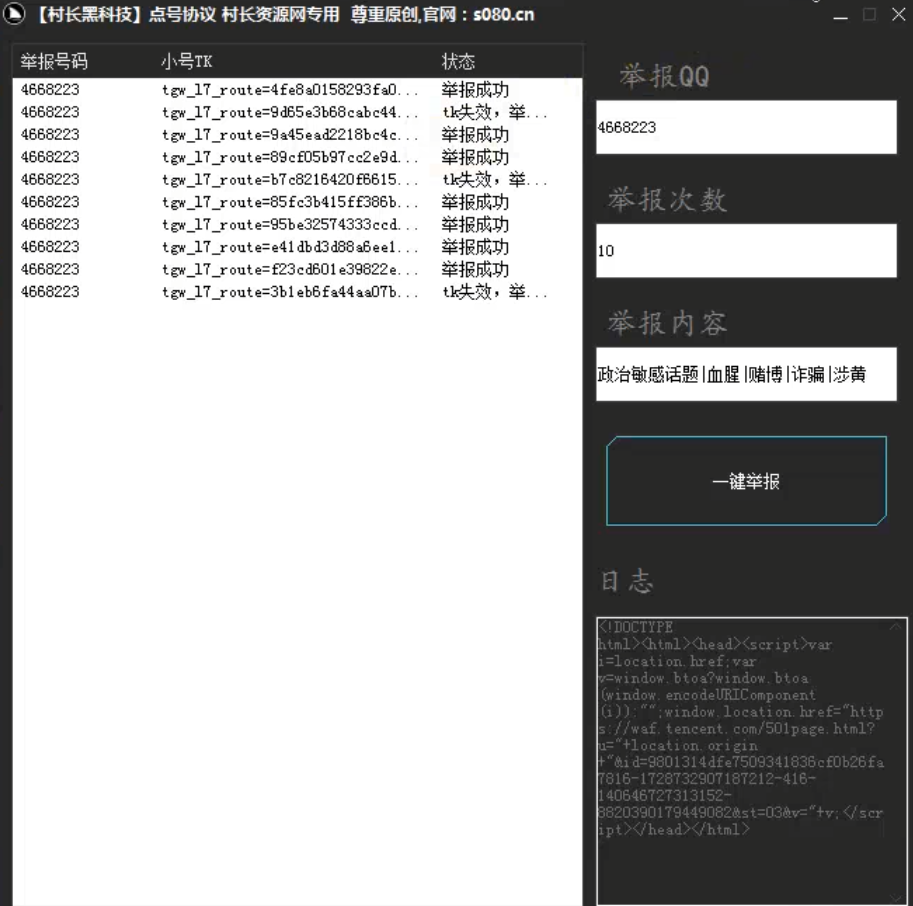Click the 举报内容 text field

(745, 374)
